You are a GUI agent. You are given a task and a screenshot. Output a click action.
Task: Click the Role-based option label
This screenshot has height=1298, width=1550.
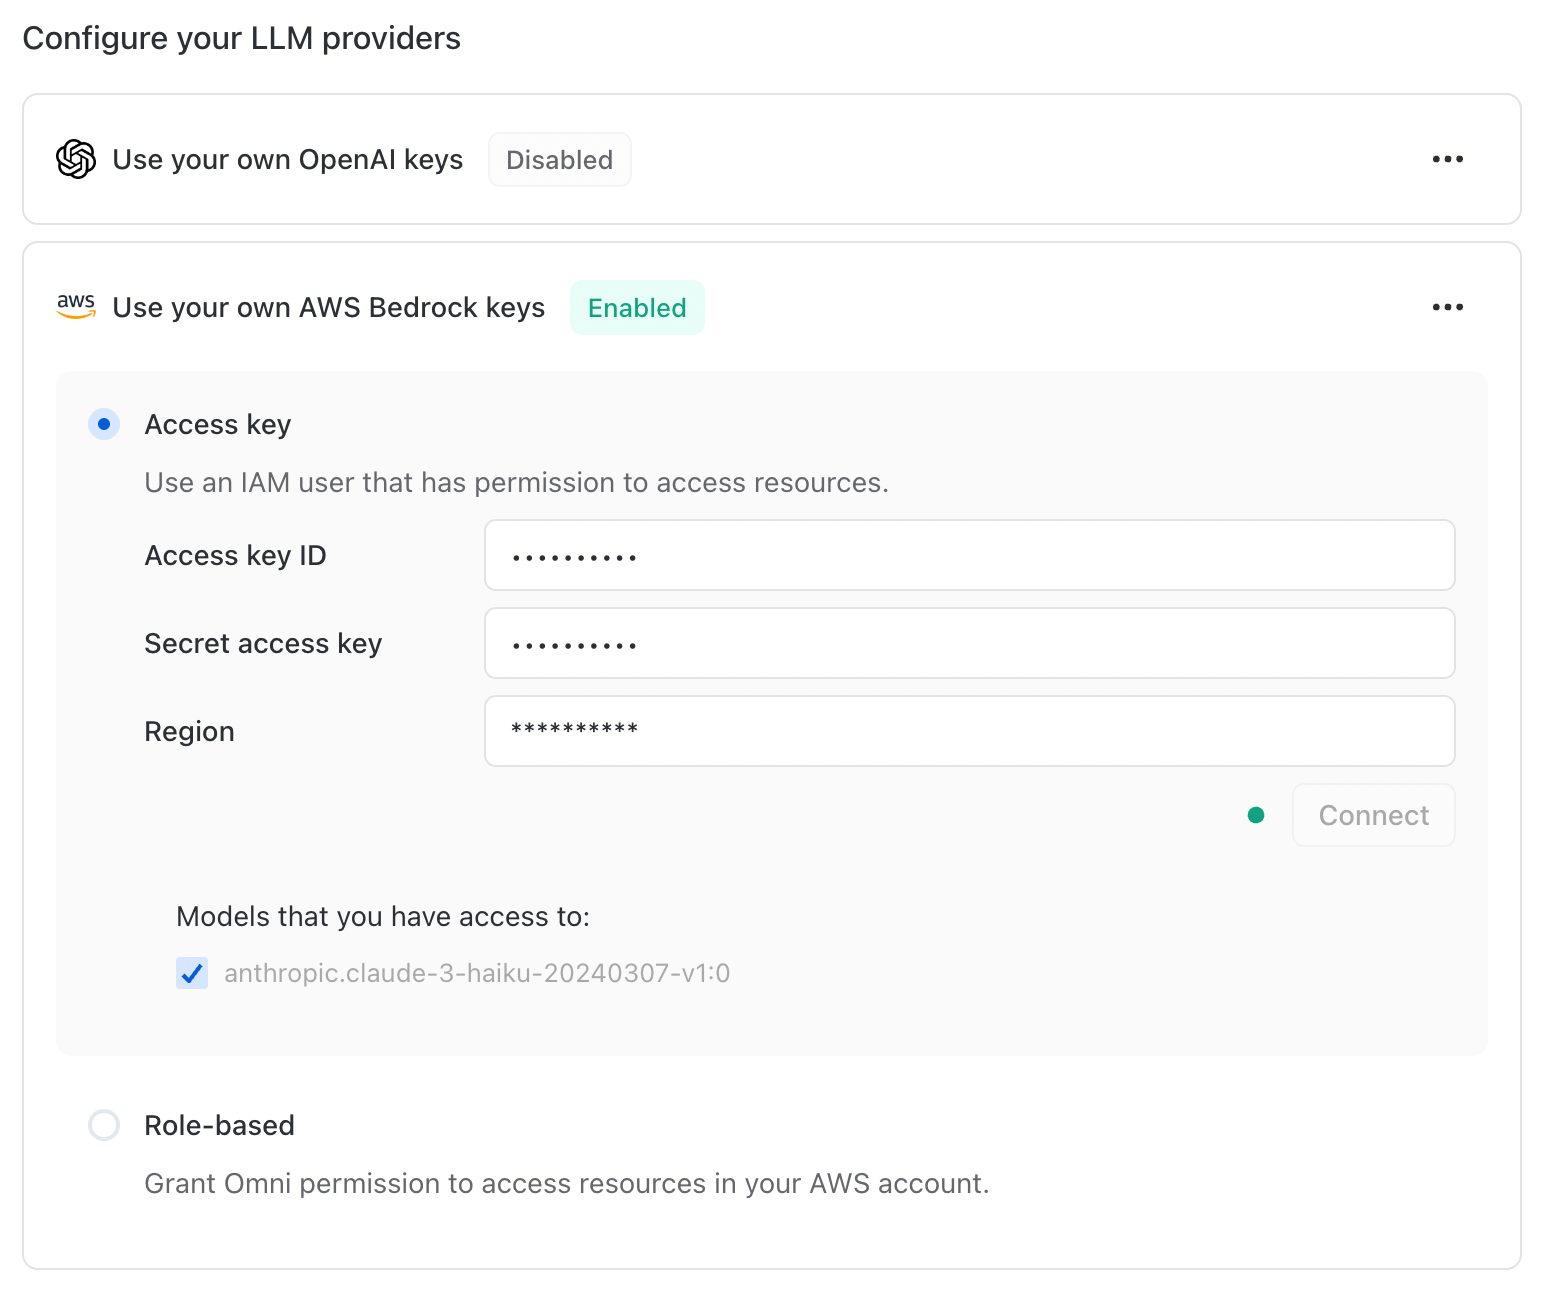(x=219, y=1125)
